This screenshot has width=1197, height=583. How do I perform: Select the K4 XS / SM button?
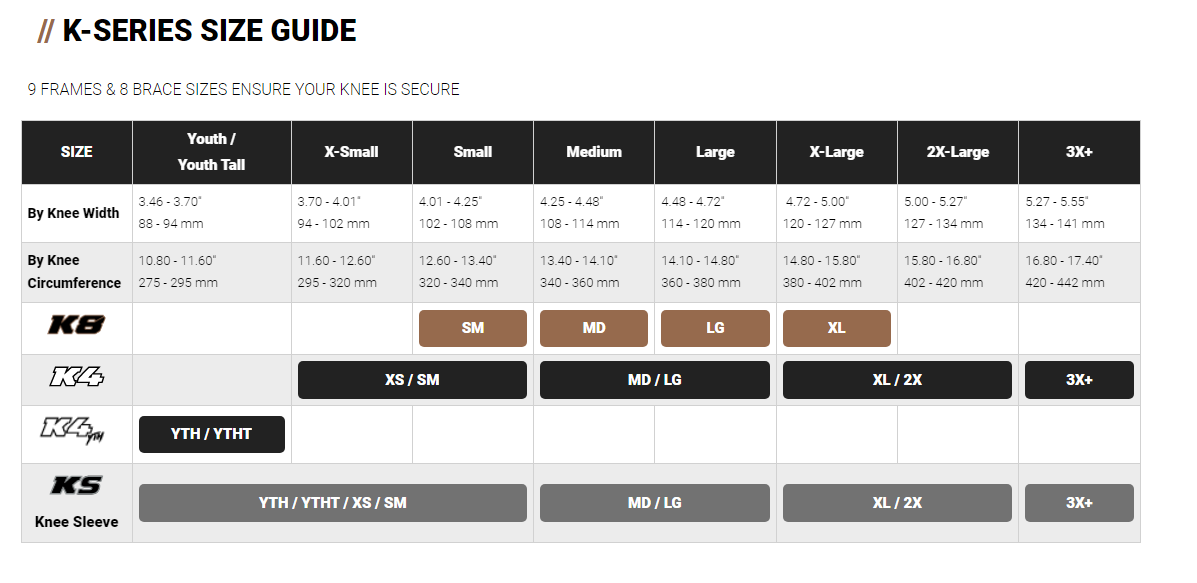pos(412,380)
